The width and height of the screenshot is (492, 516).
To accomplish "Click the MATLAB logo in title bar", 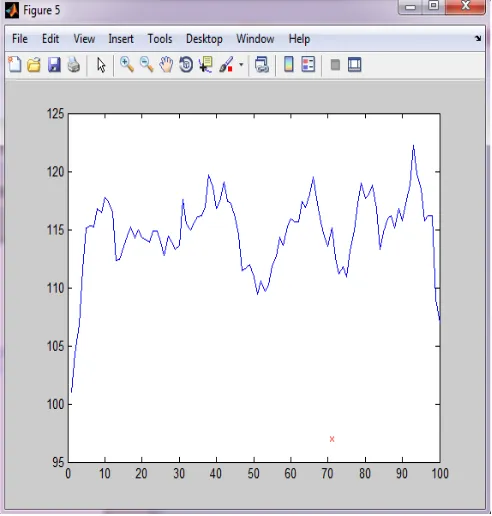I will [x=12, y=10].
